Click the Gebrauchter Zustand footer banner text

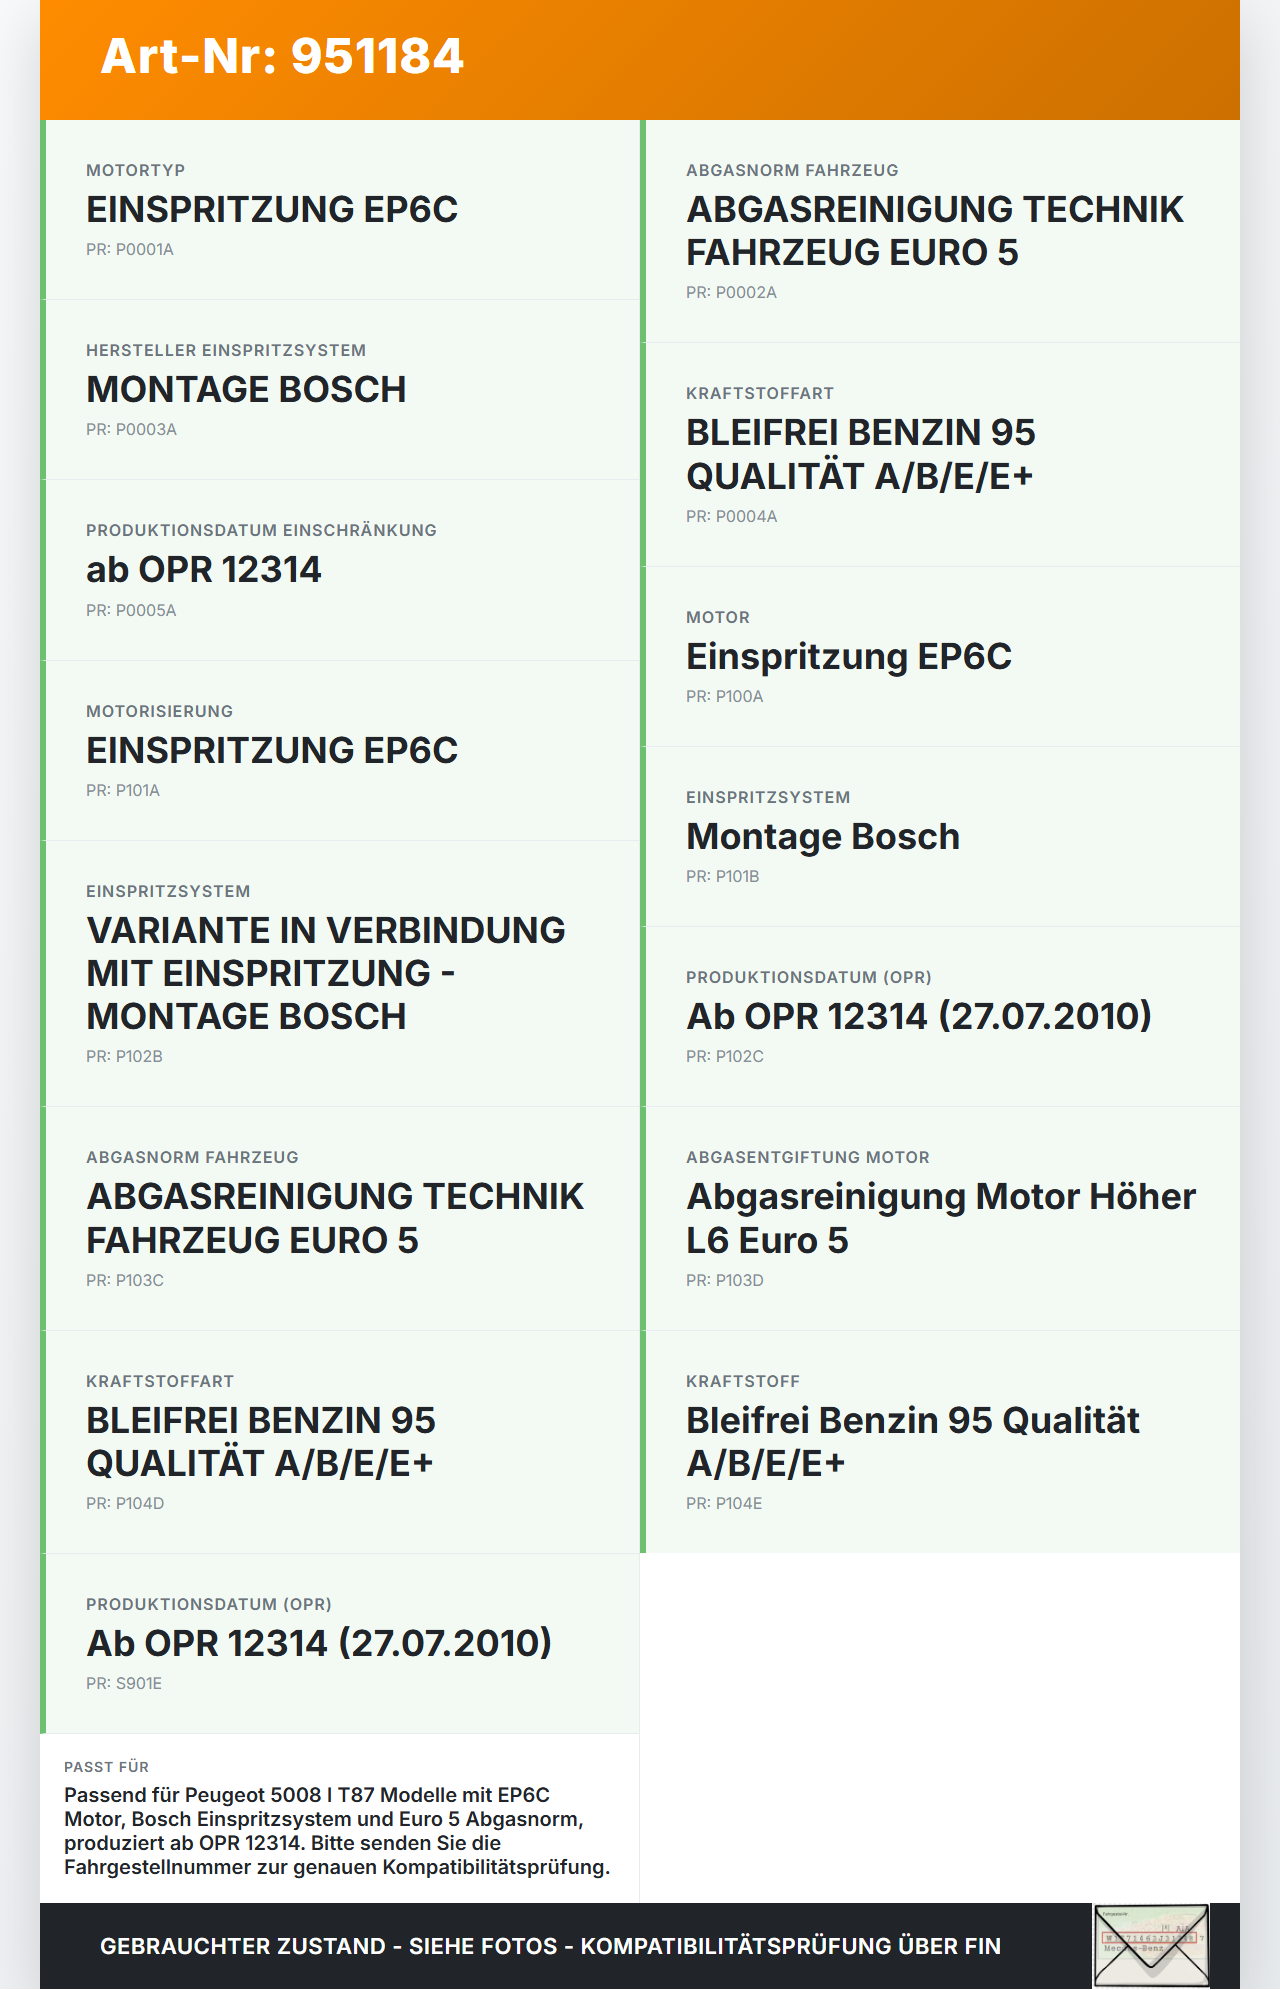click(550, 1946)
